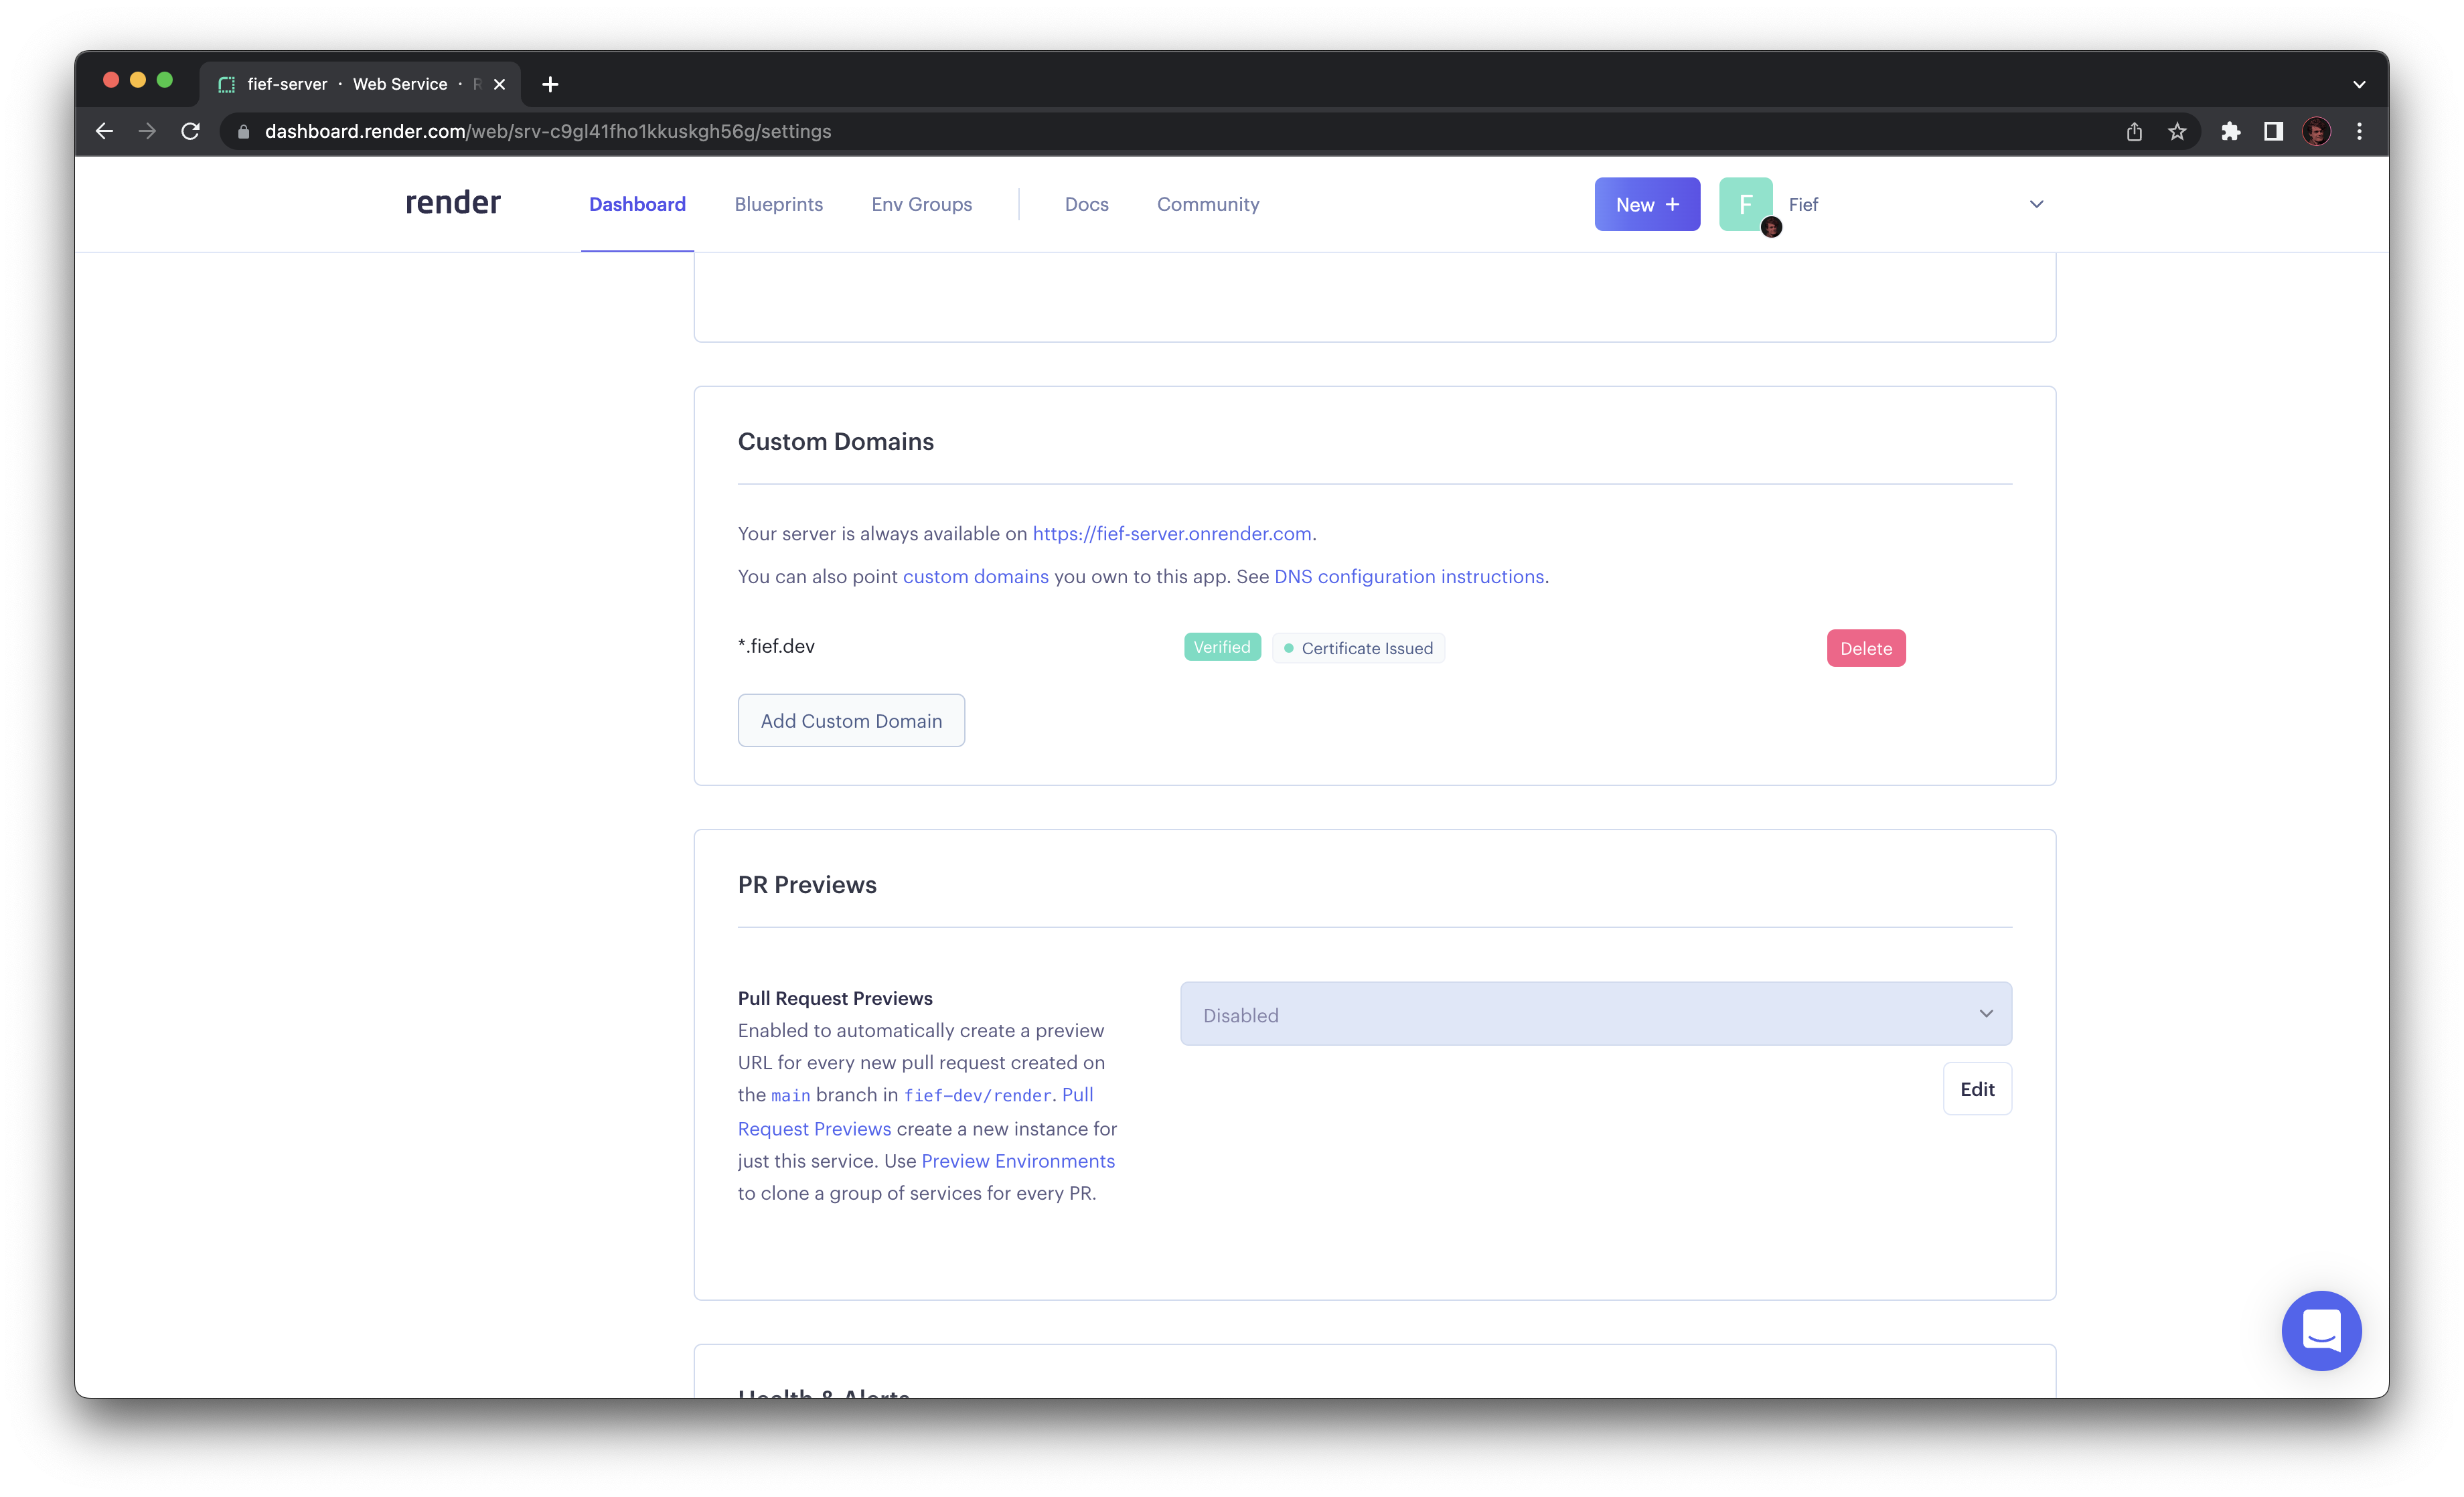Open DNS configuration instructions link
This screenshot has width=2464, height=1497.
1408,576
